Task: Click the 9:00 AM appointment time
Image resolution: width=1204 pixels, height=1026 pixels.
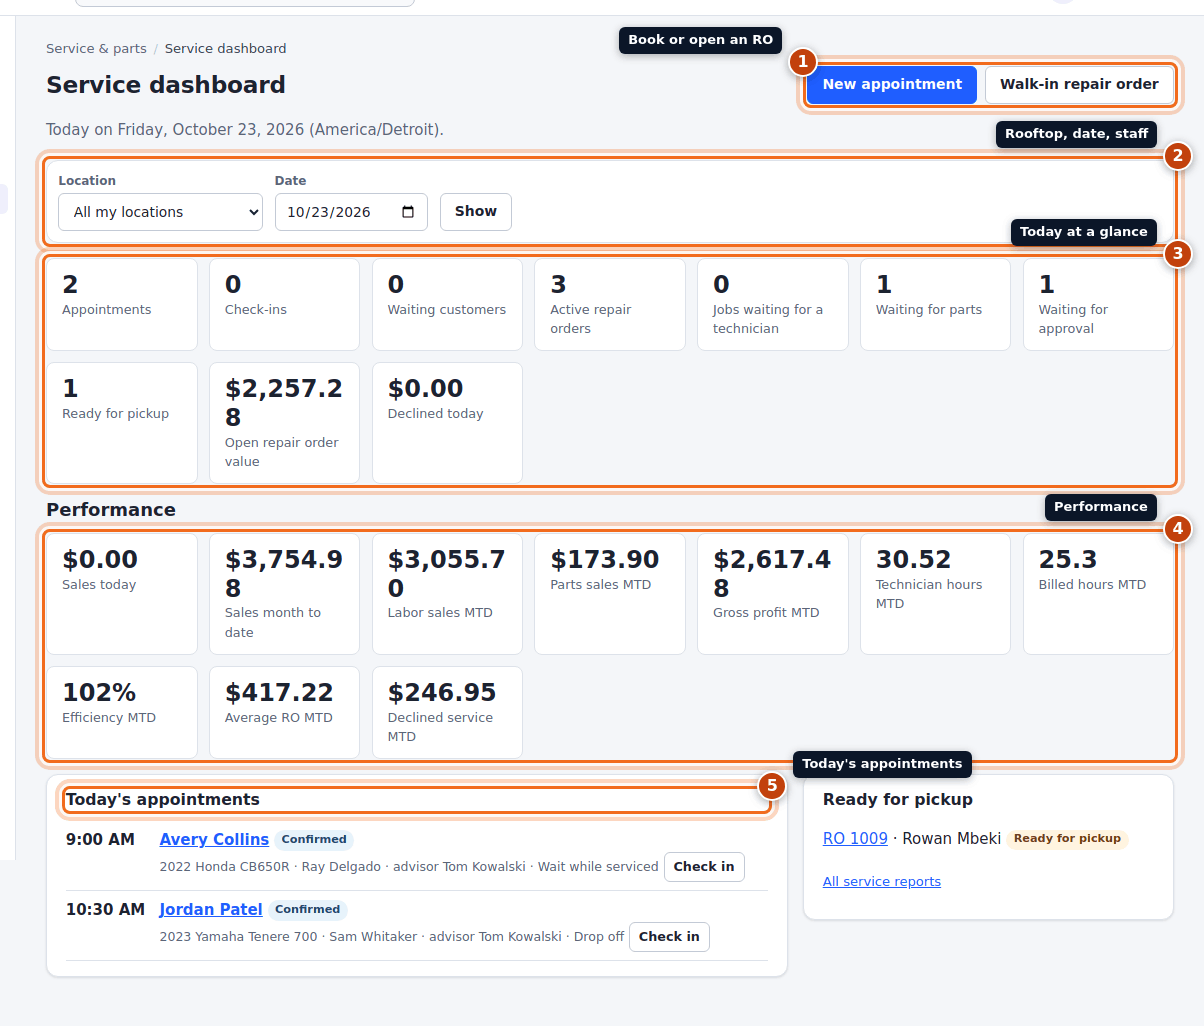Action: click(x=100, y=839)
